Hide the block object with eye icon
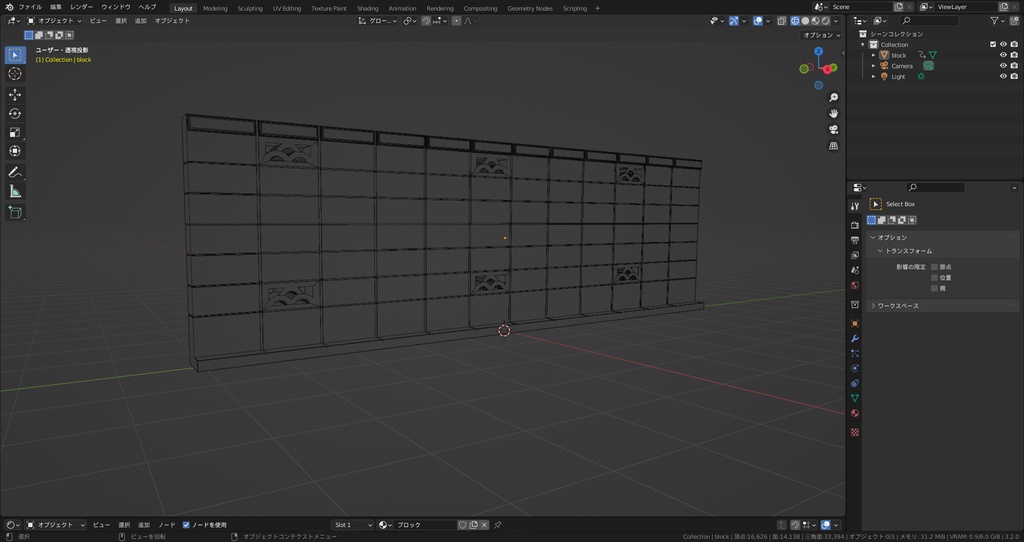Image resolution: width=1024 pixels, height=542 pixels. point(1004,56)
